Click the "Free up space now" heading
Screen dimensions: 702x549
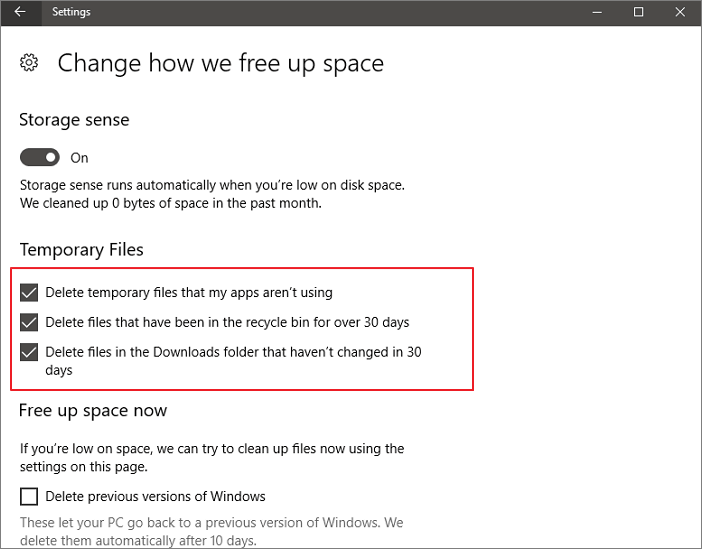(x=93, y=410)
